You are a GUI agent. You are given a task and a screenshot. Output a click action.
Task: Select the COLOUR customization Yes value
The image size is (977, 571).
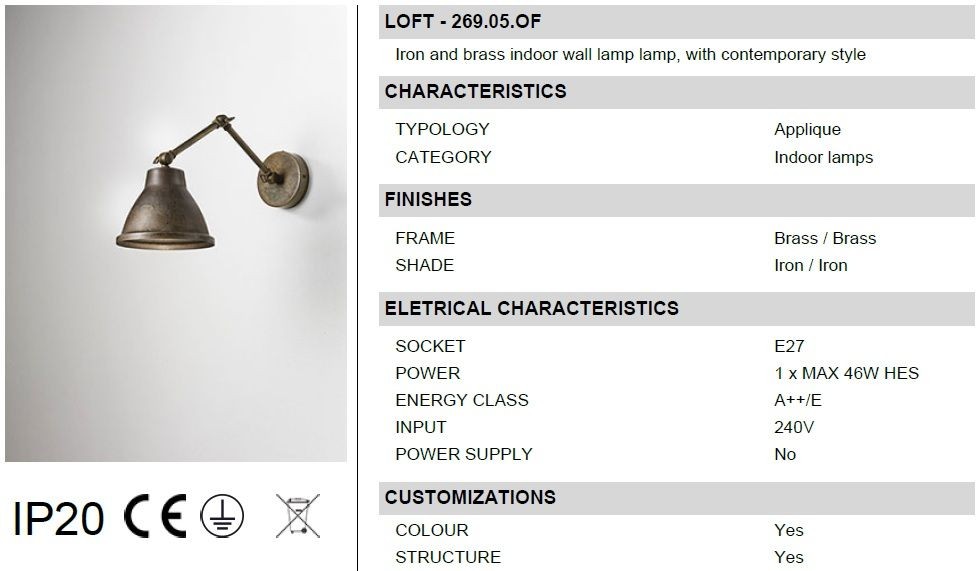[789, 530]
